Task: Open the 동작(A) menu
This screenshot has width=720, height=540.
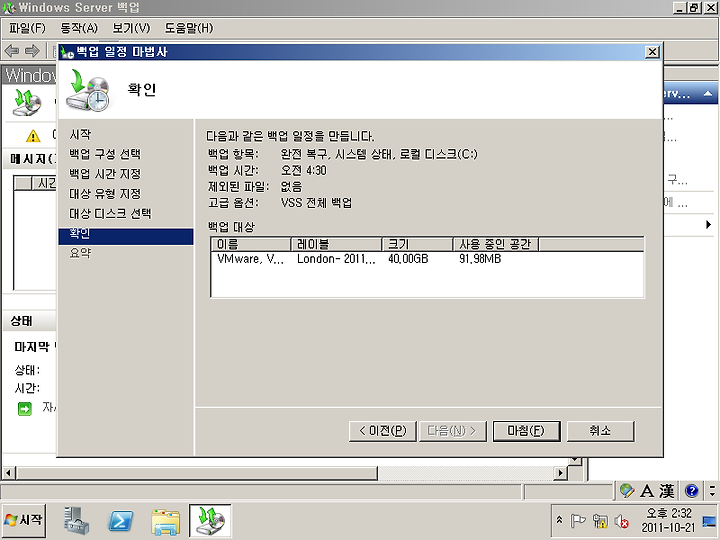Action: tap(79, 28)
